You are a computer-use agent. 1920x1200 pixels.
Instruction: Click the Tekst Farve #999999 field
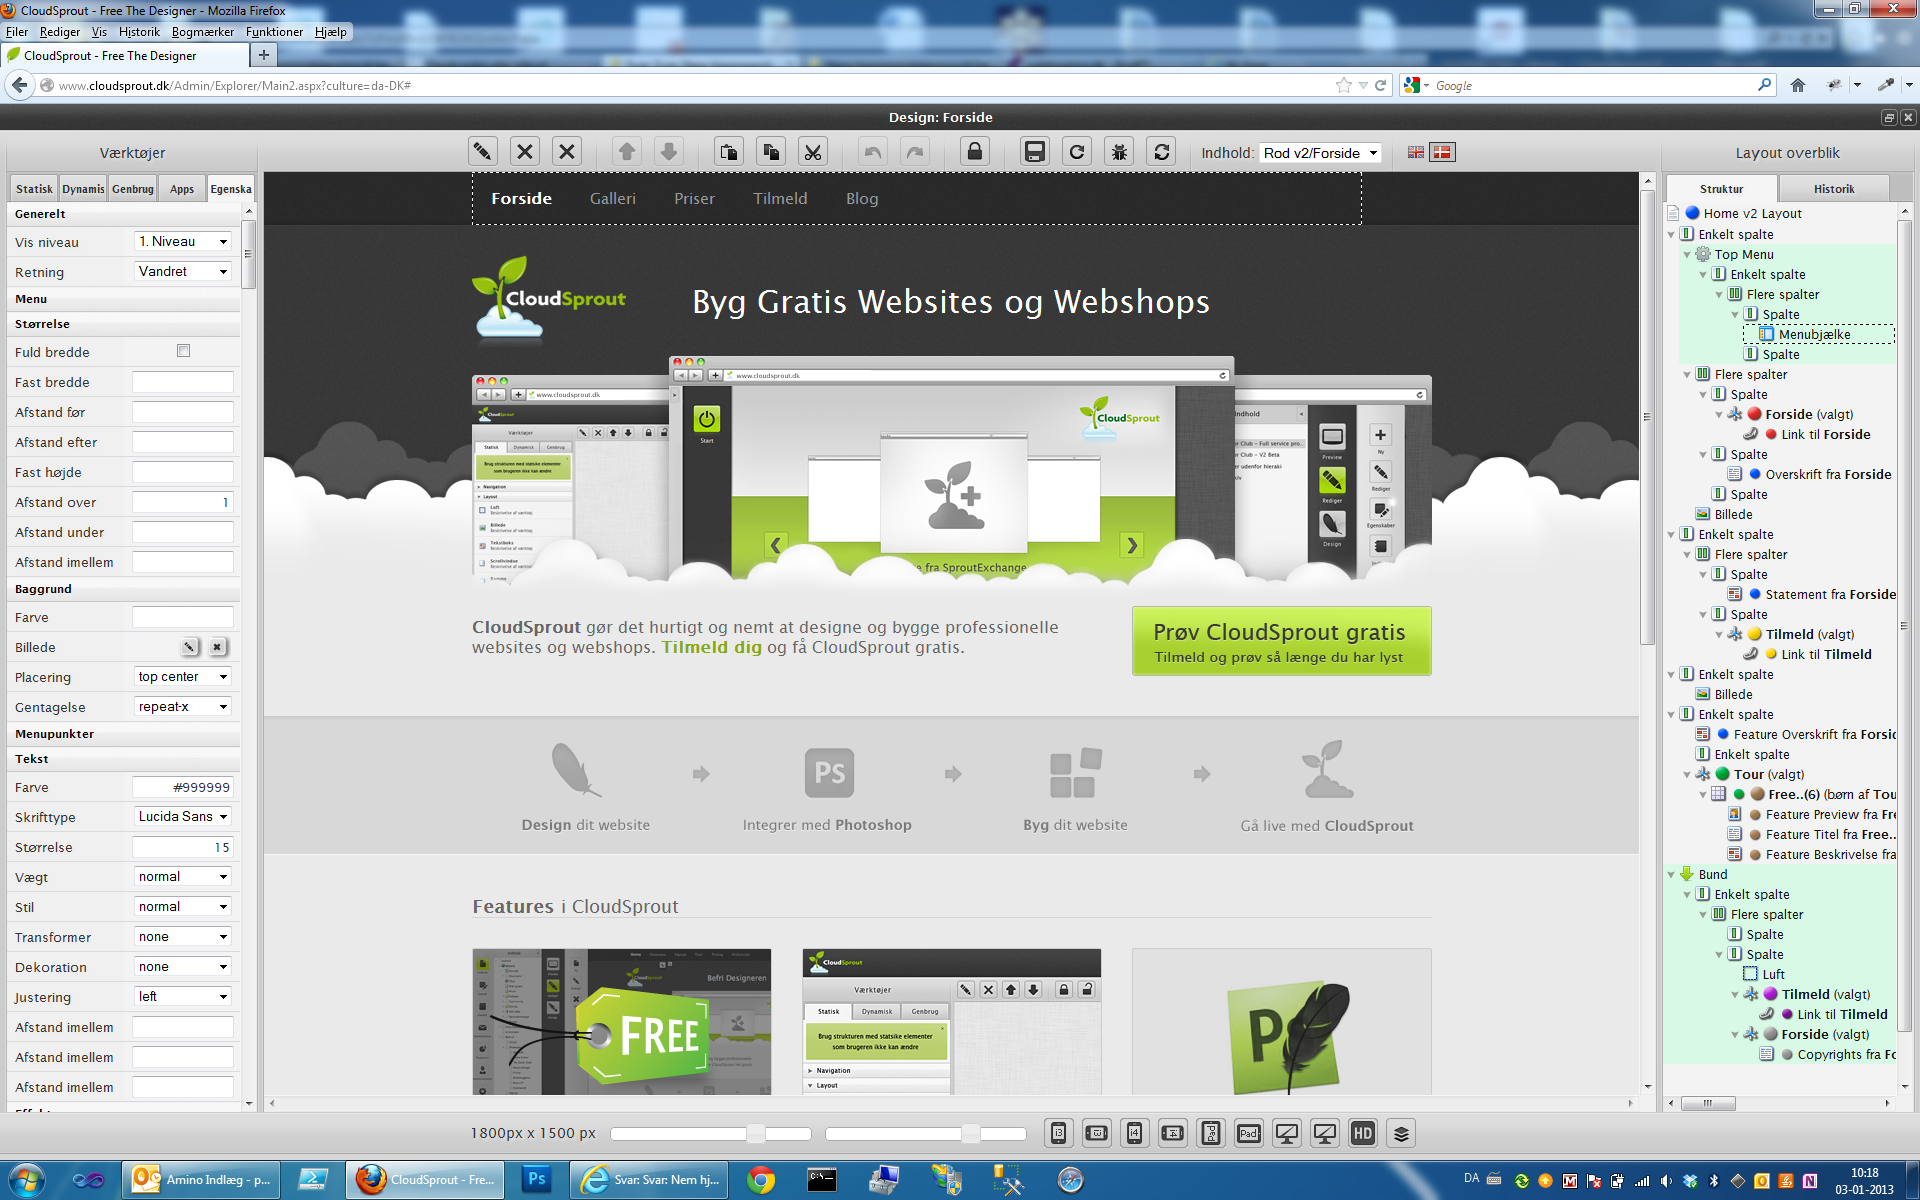tap(183, 787)
